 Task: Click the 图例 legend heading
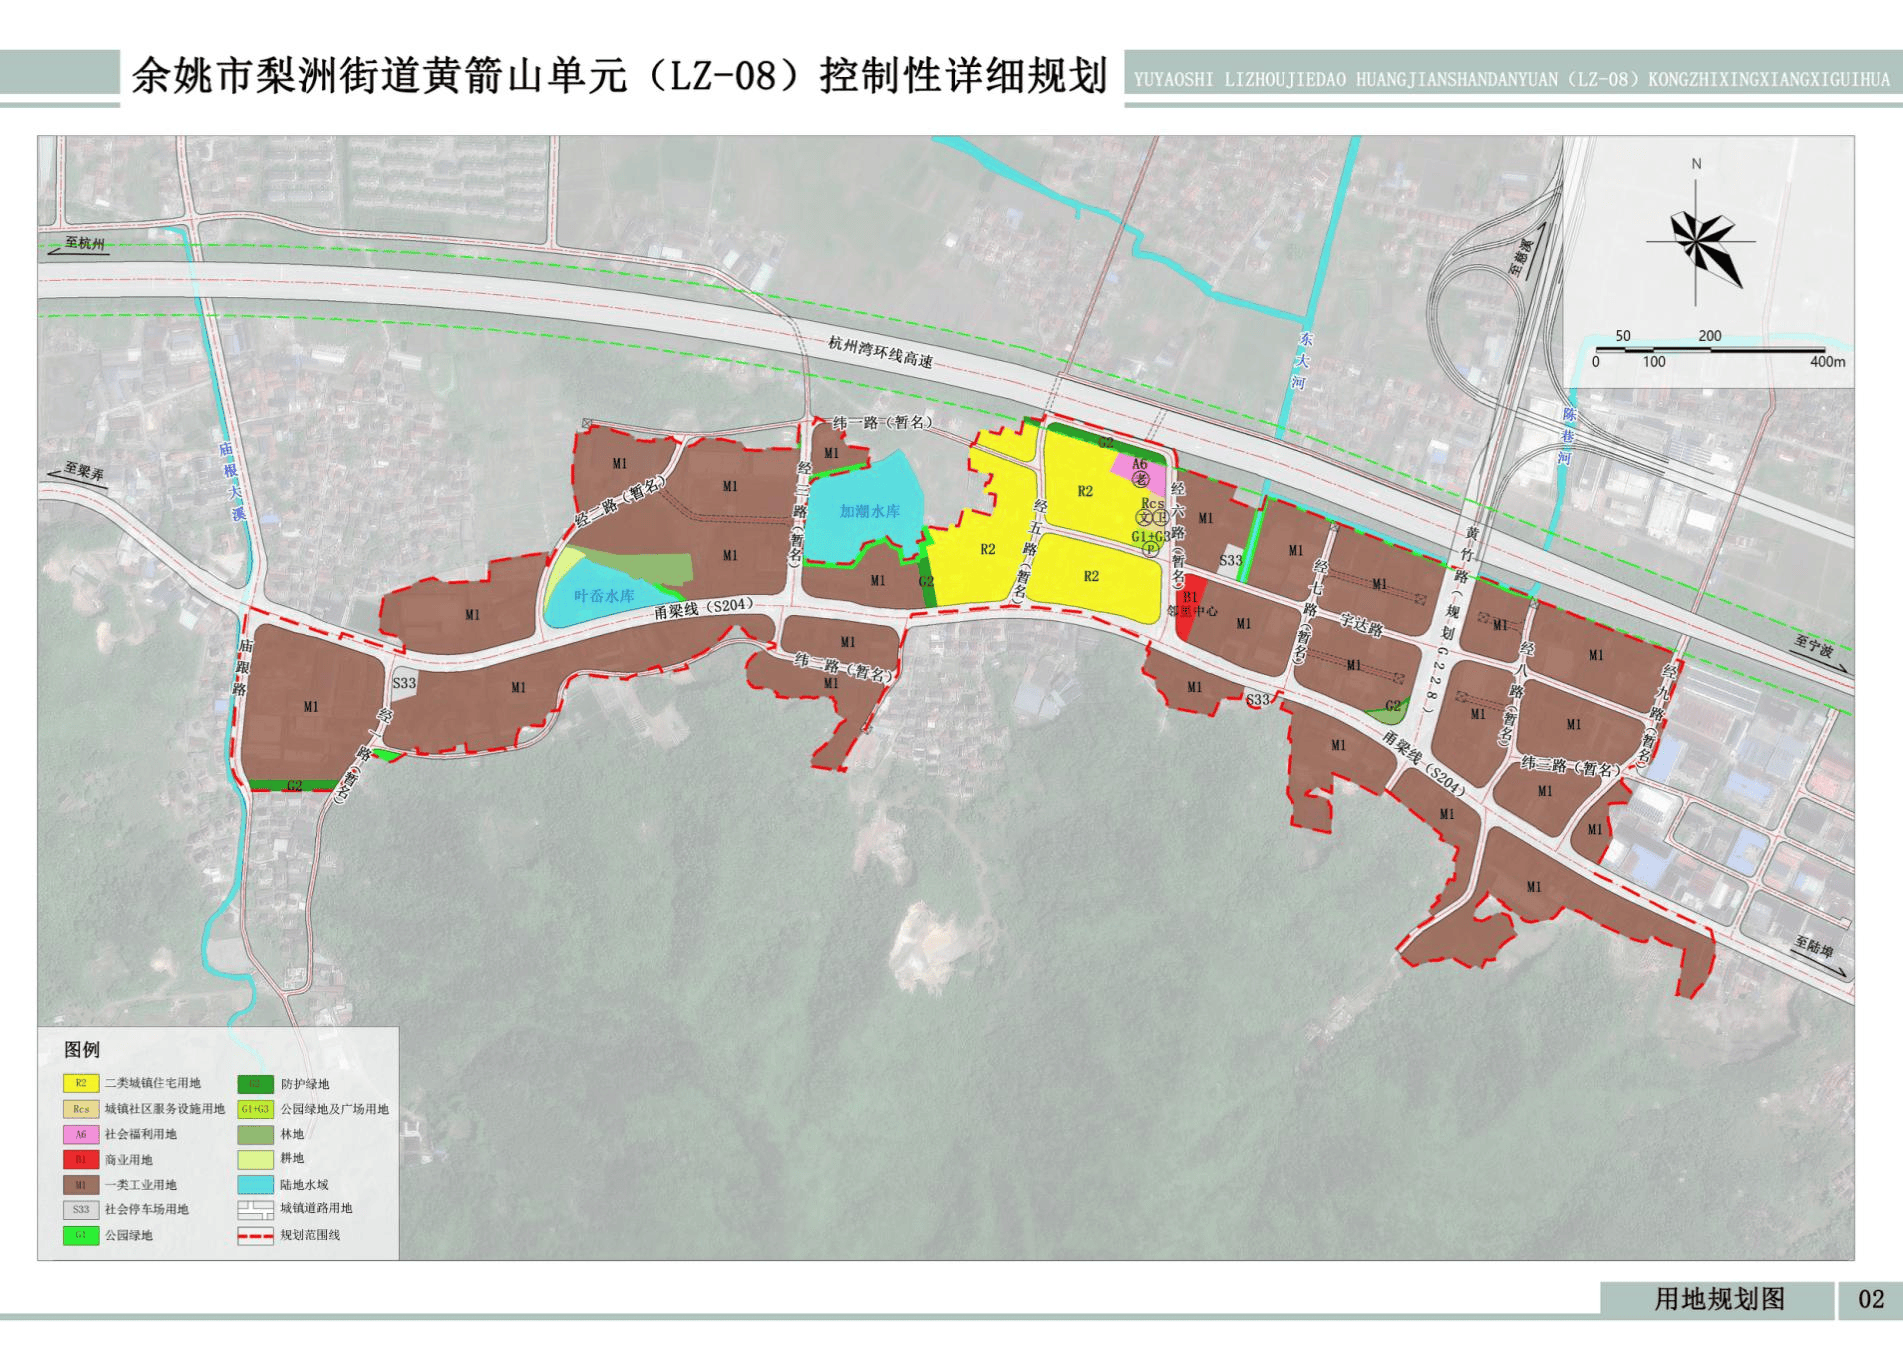click(x=82, y=1050)
